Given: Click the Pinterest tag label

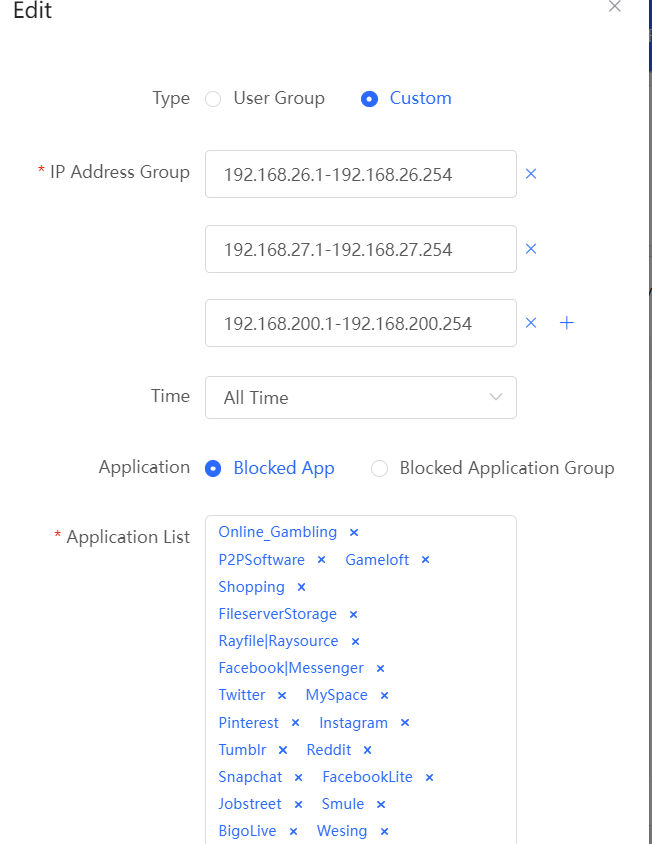Looking at the screenshot, I should (248, 722).
